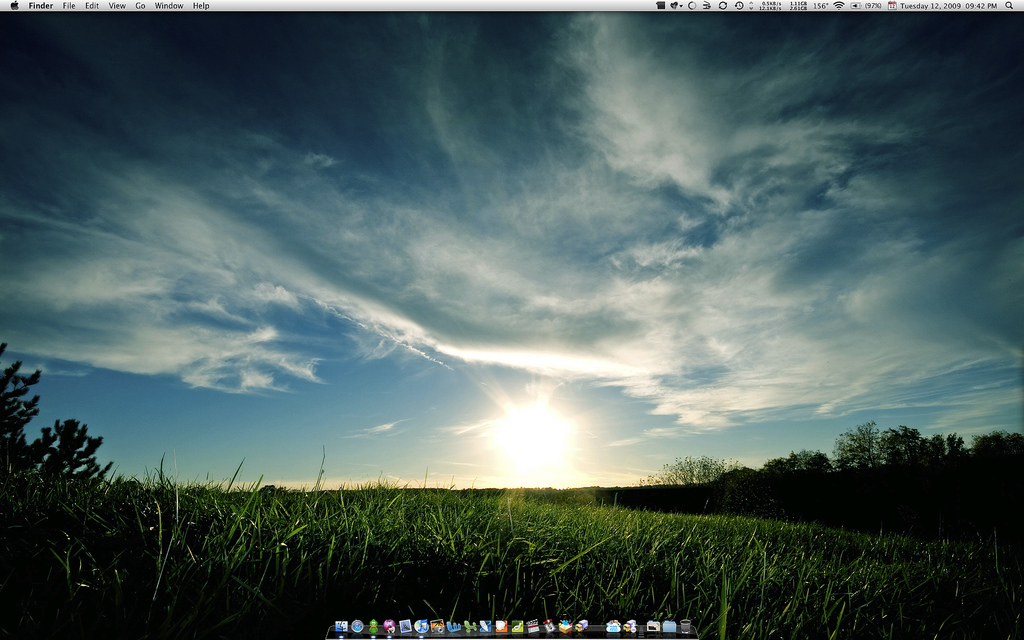Open Adium green duck icon in Dock
1024x640 pixels.
pyautogui.click(x=374, y=626)
